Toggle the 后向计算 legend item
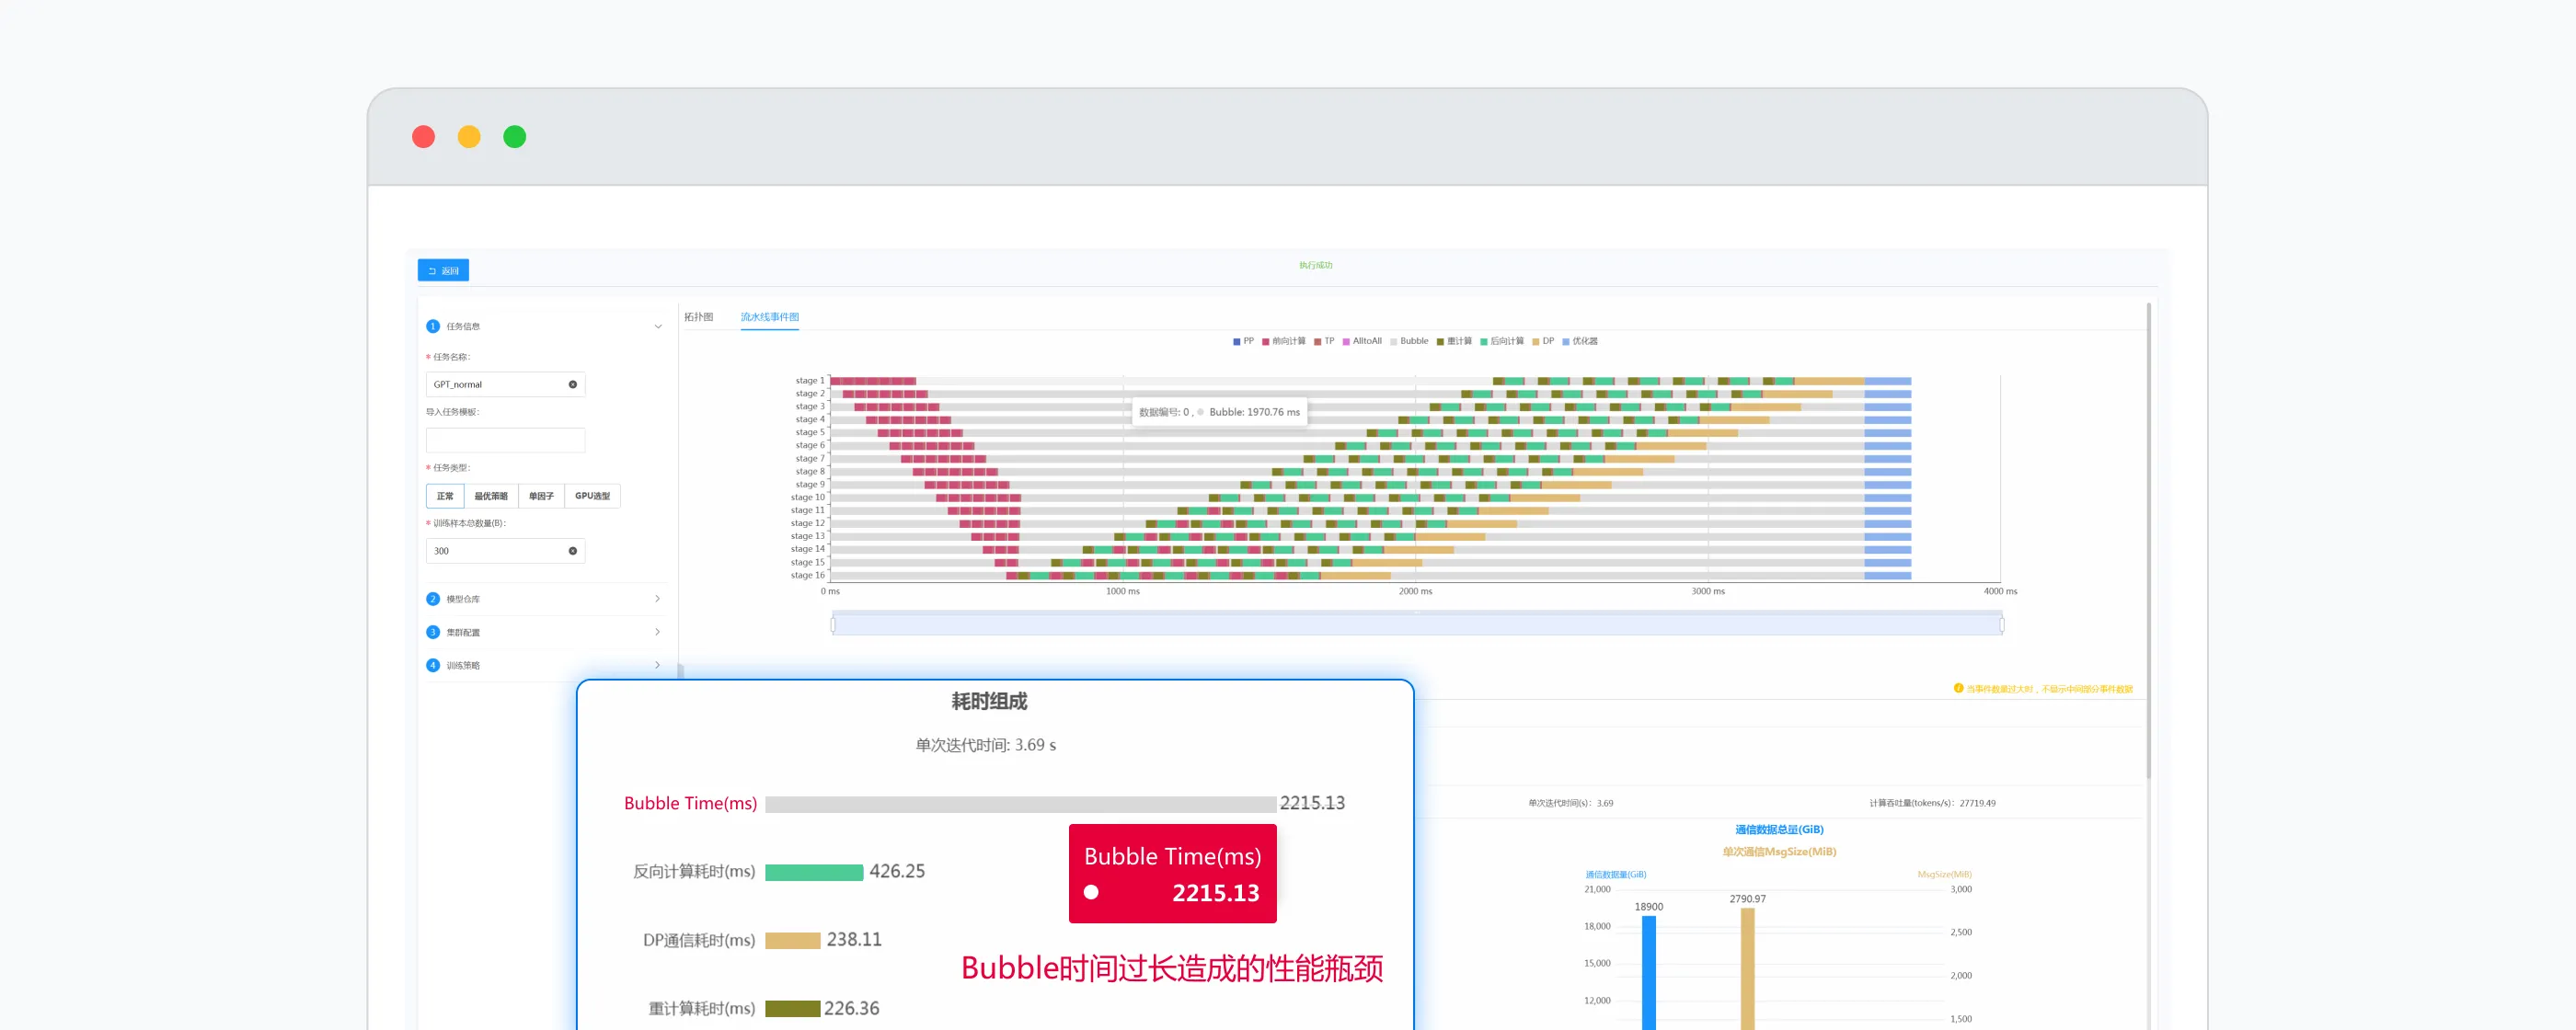Viewport: 2576px width, 1030px height. click(1503, 341)
